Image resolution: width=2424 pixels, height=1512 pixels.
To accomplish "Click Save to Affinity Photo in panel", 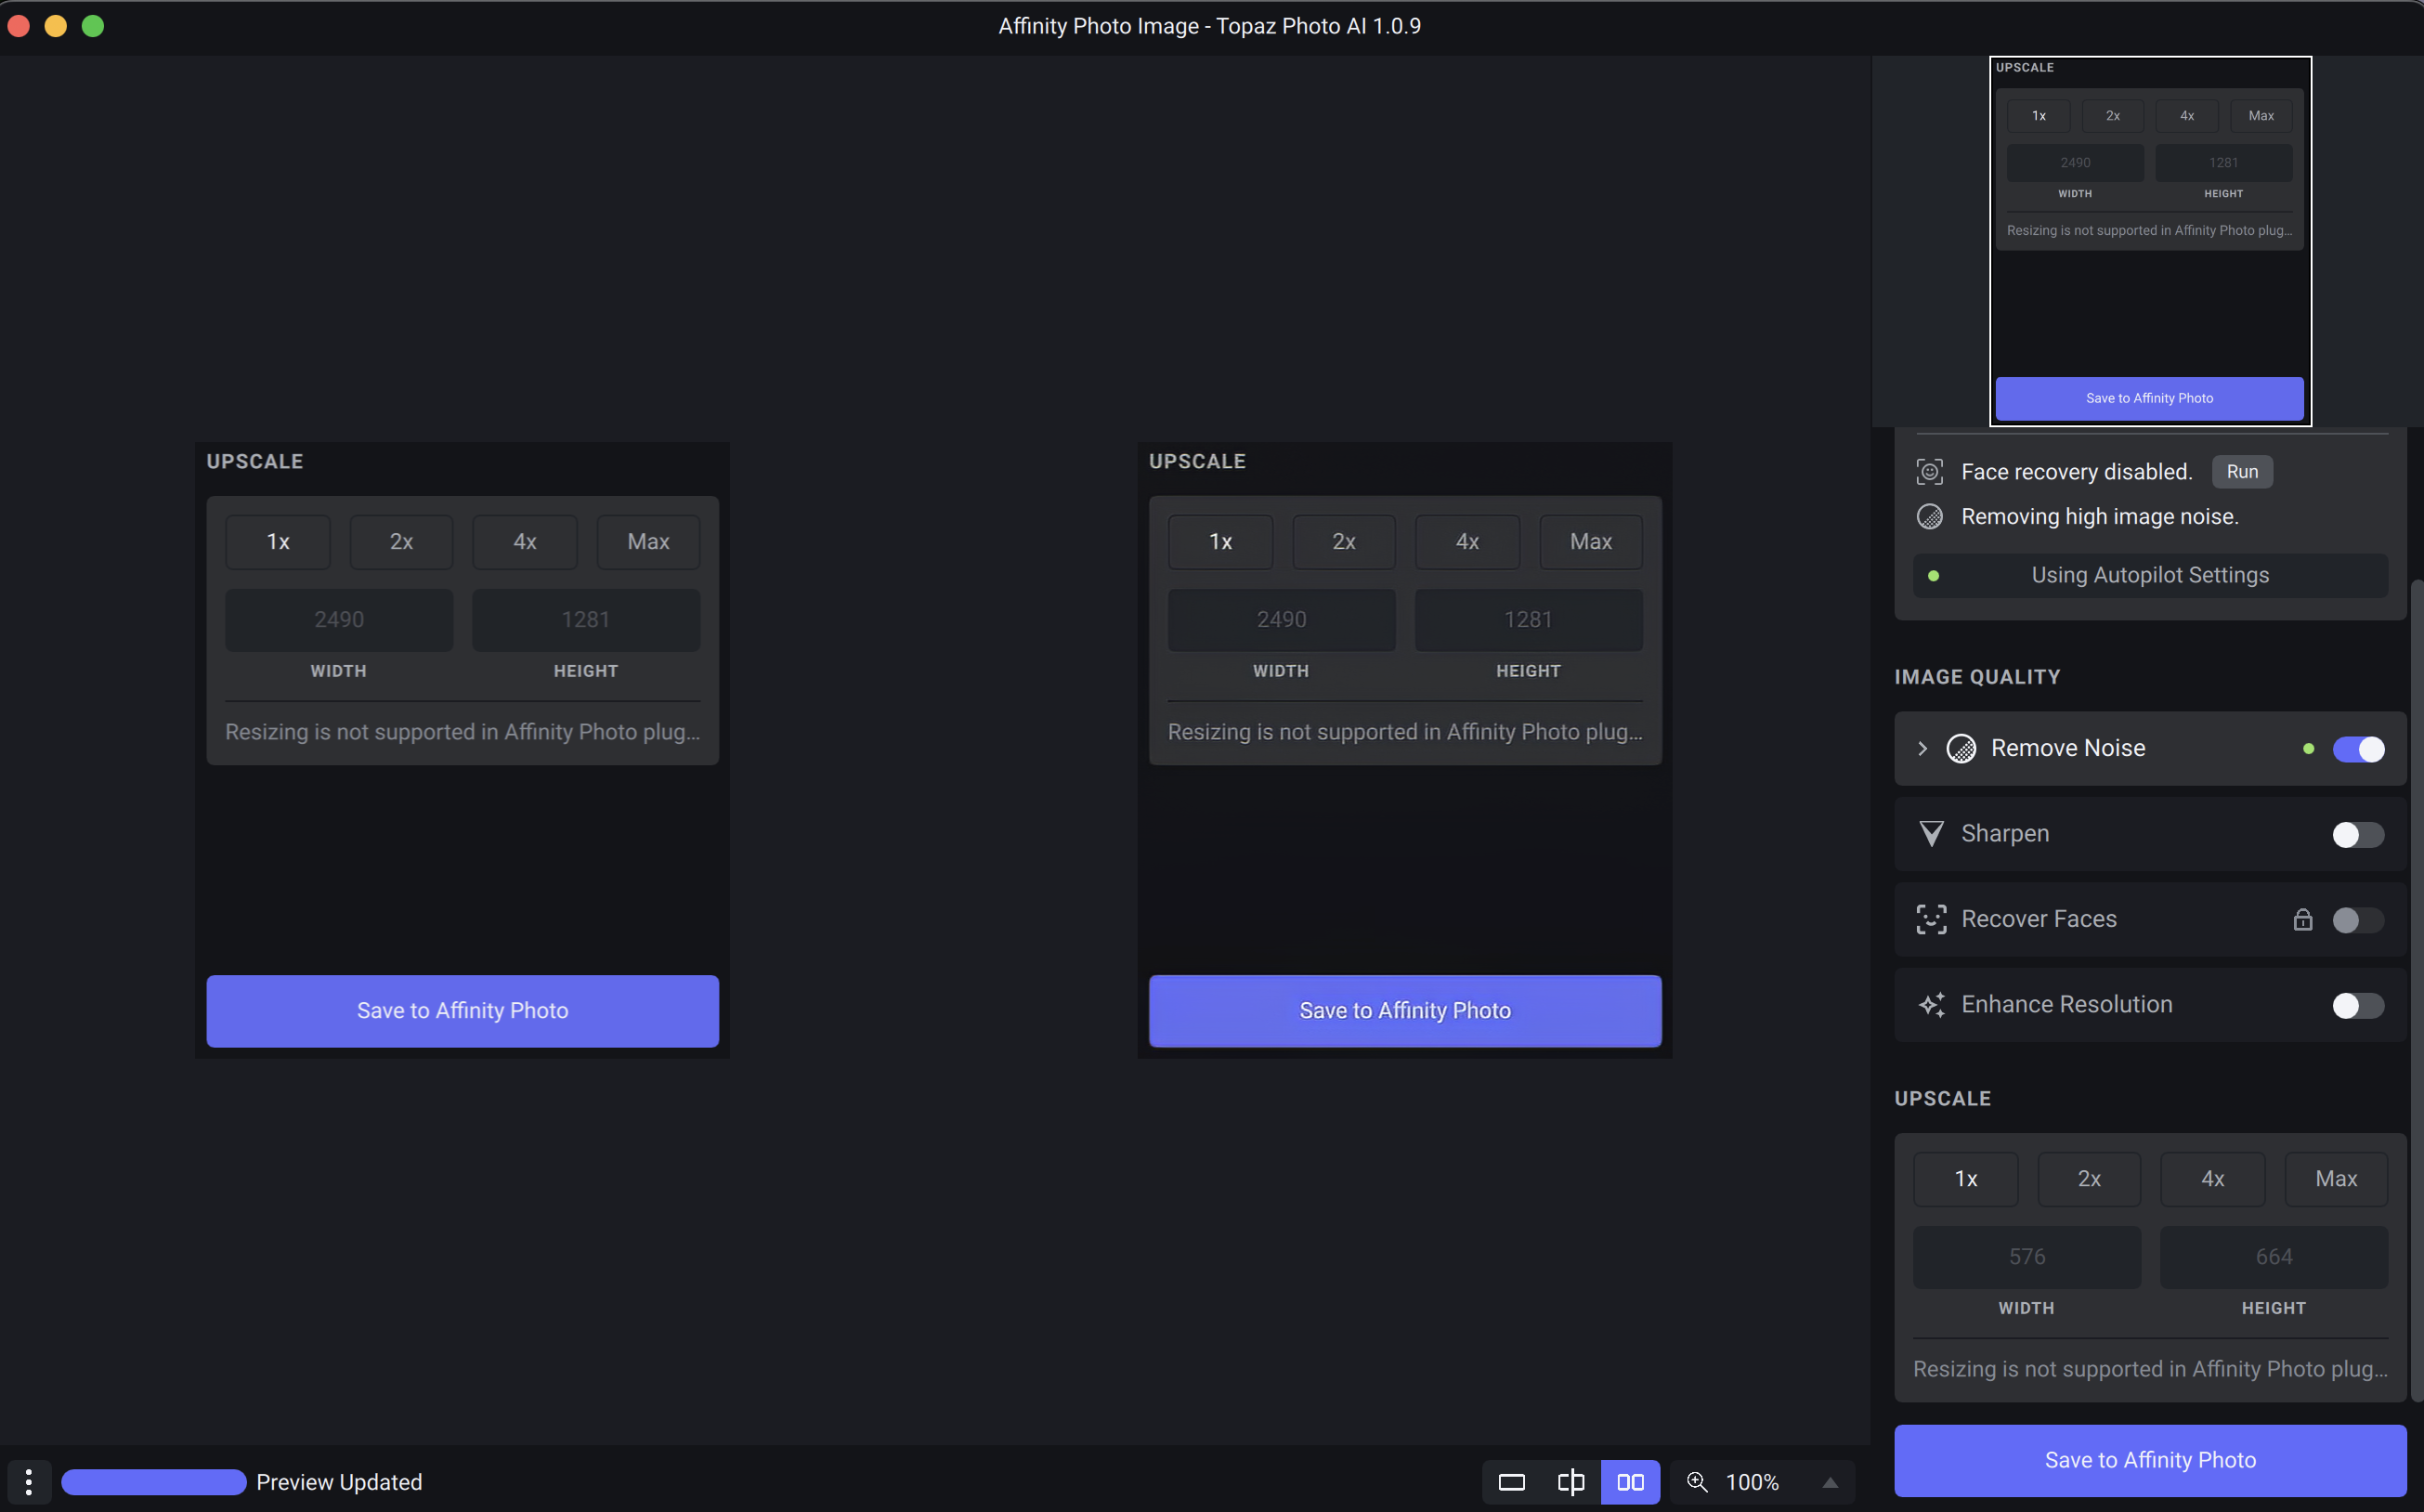I will (x=2149, y=1459).
